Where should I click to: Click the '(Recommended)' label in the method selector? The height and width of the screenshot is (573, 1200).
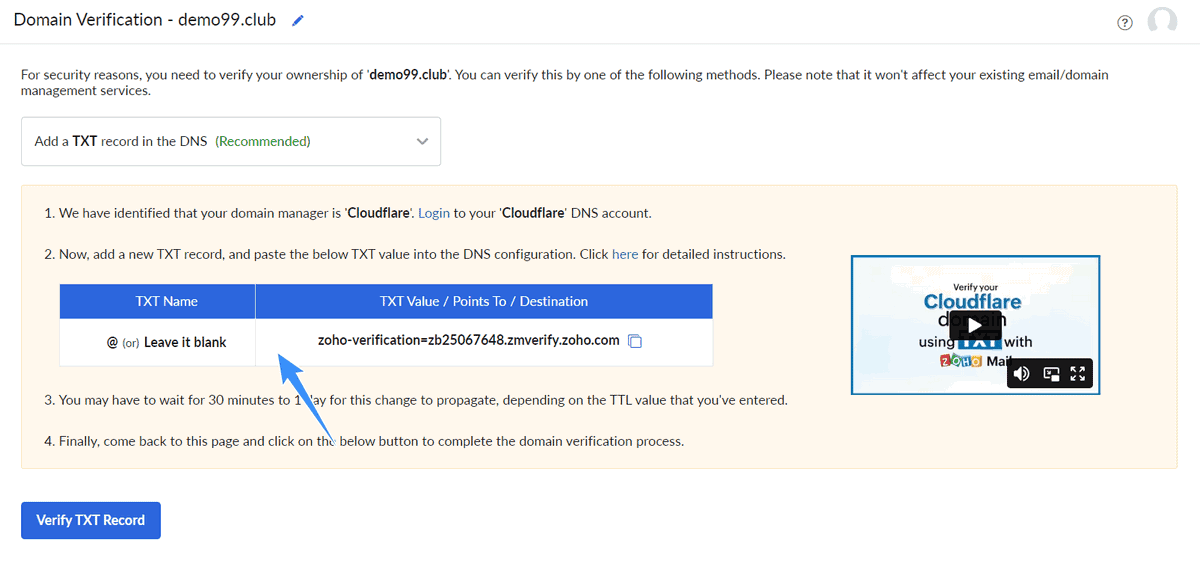pos(263,141)
